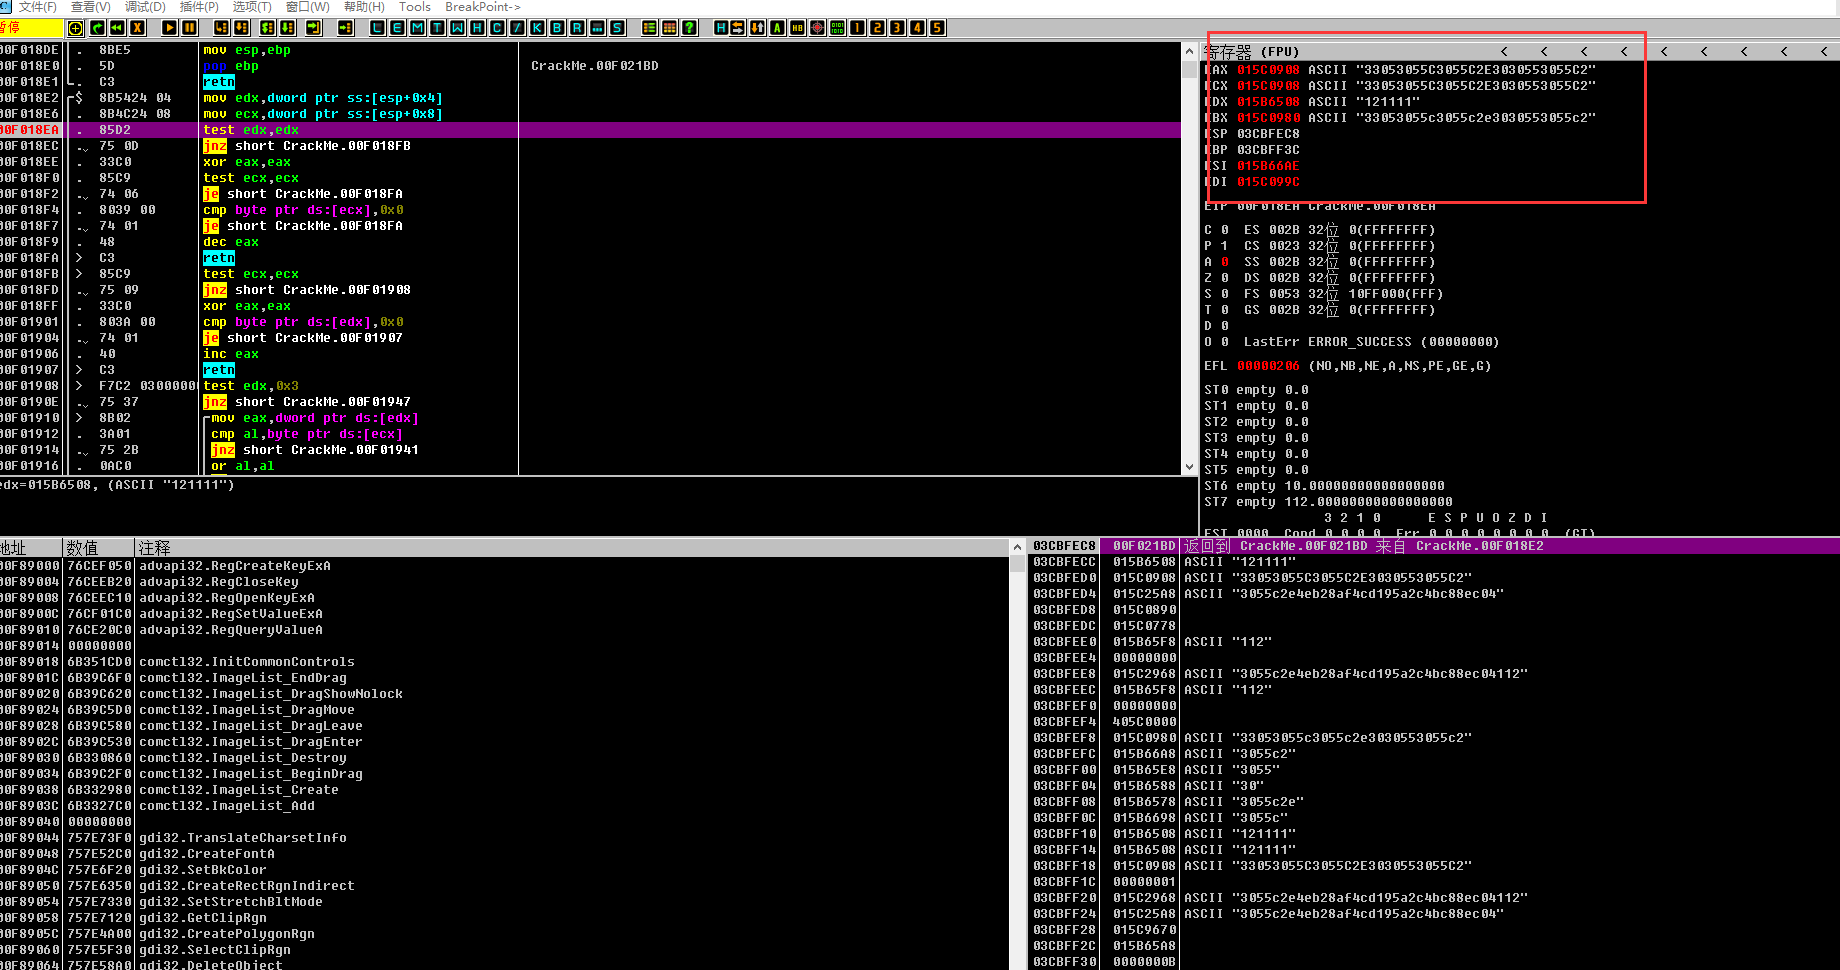Open the 选项(T) menu
Image resolution: width=1840 pixels, height=970 pixels.
click(252, 7)
